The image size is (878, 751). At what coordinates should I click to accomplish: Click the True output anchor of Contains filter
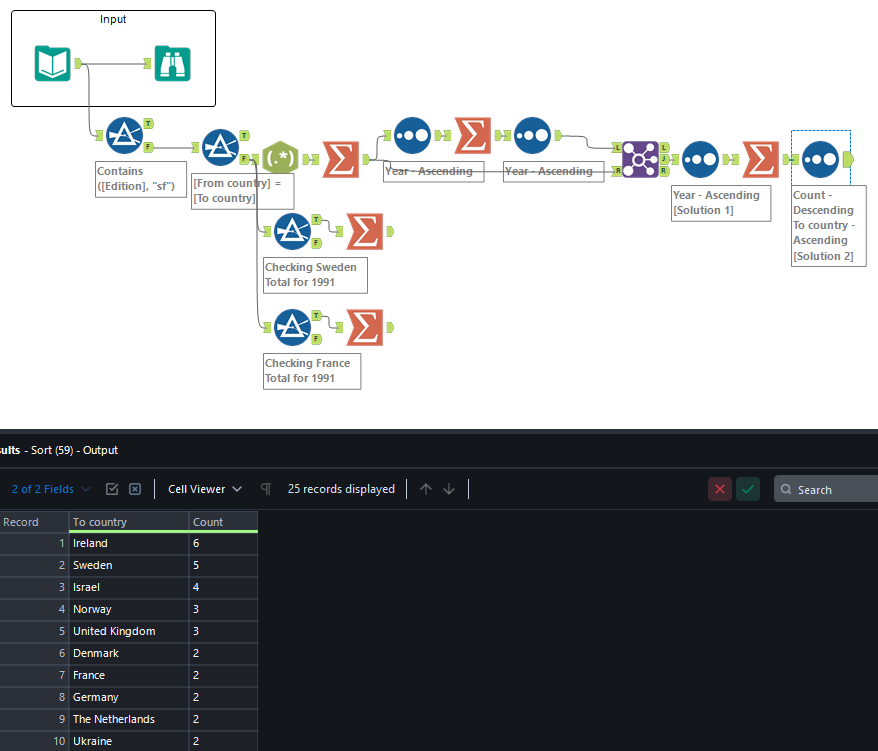pos(148,123)
